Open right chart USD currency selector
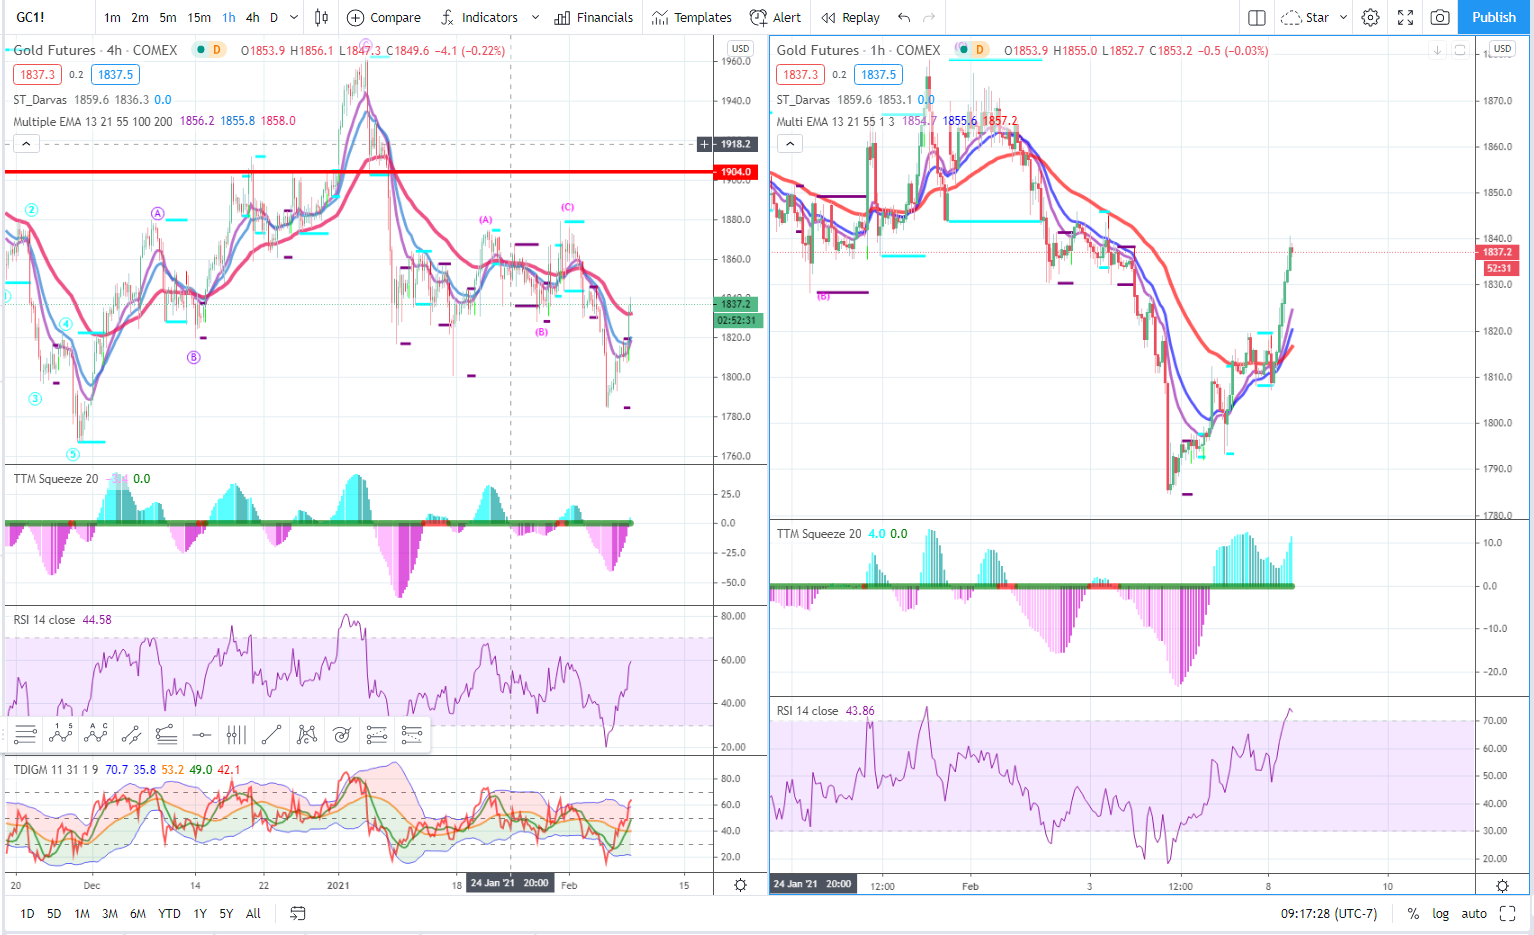1534x935 pixels. (x=1502, y=49)
